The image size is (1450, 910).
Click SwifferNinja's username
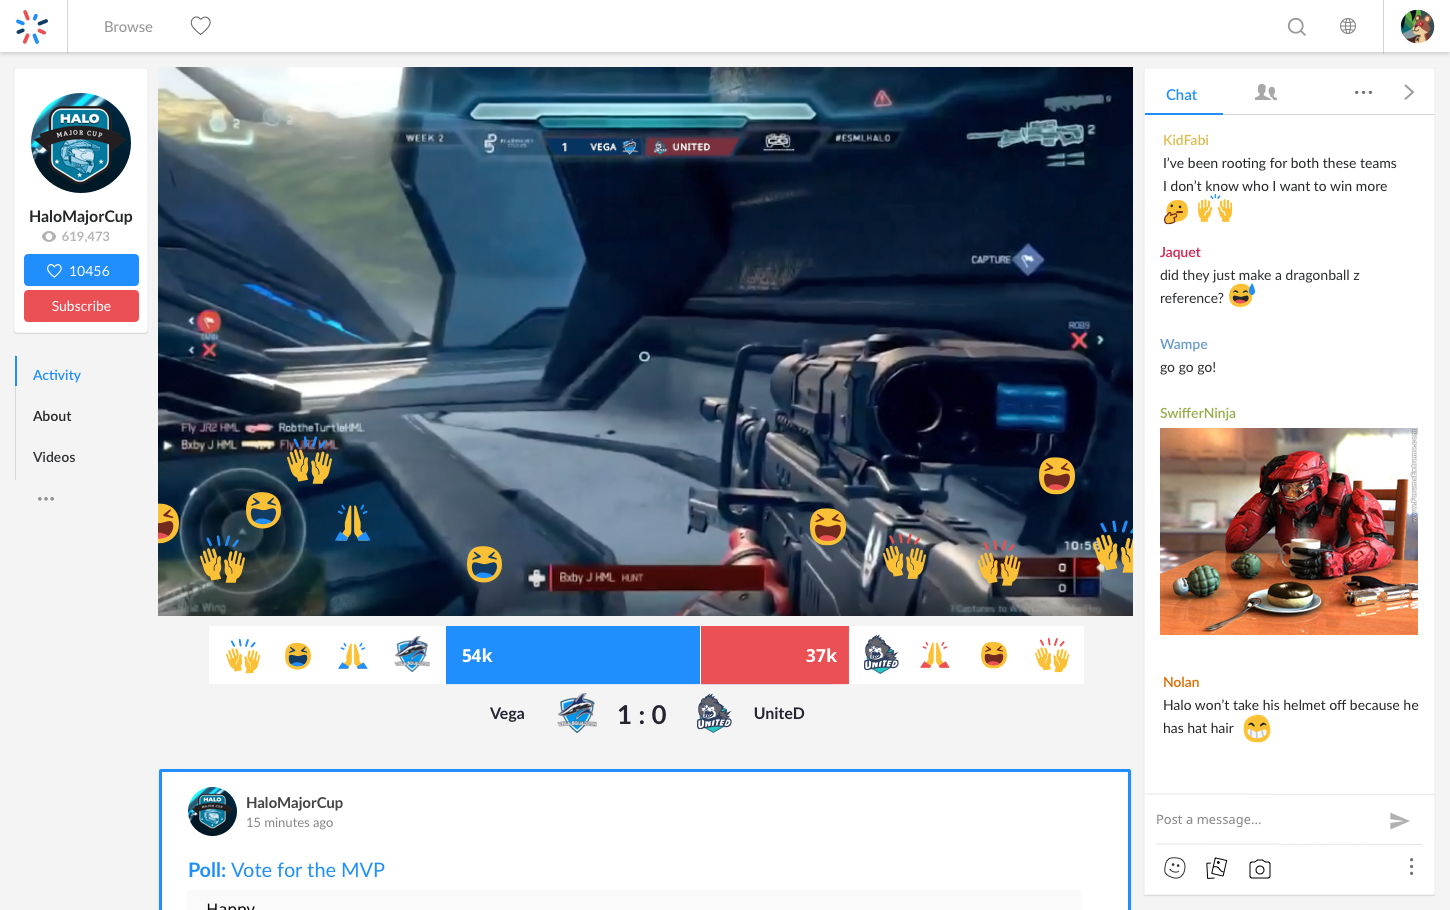(x=1198, y=413)
